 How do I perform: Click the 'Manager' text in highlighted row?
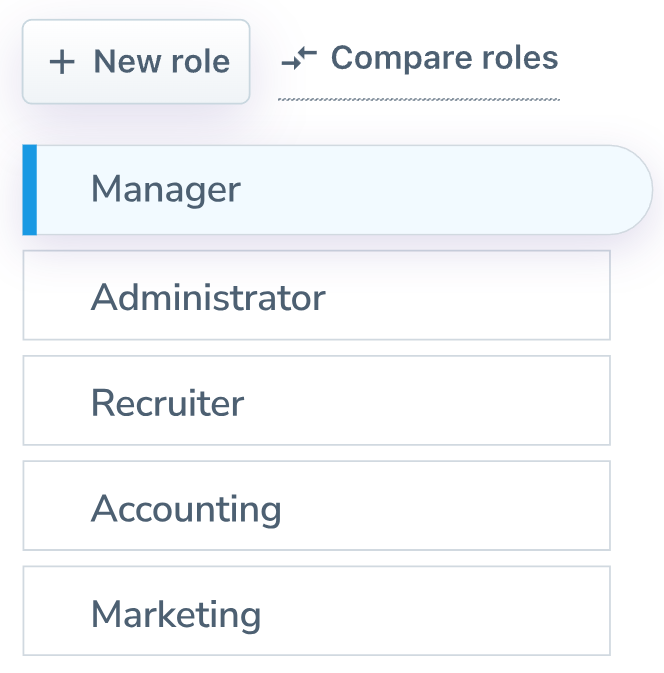point(165,189)
